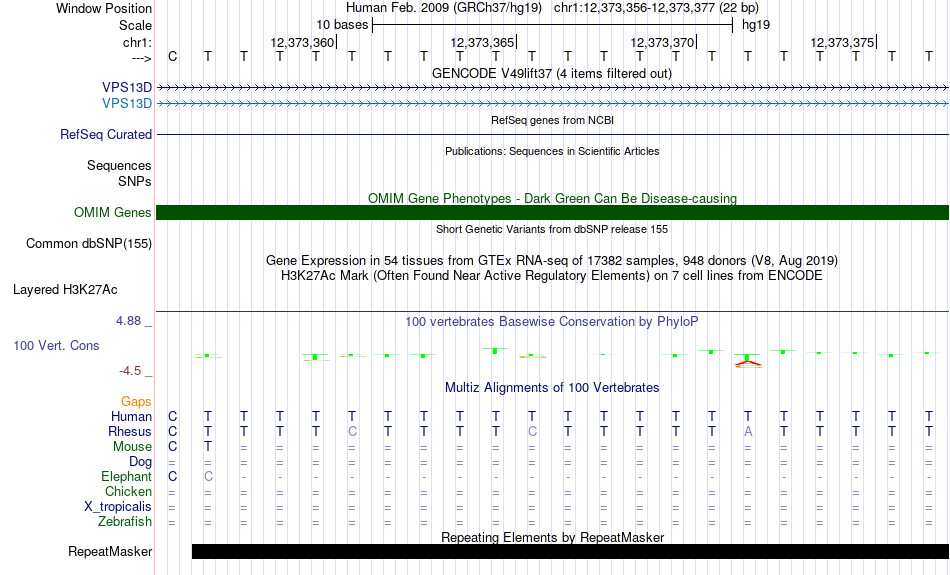950x575 pixels.
Task: Click the 12,373,375 position marker
Action: point(843,42)
